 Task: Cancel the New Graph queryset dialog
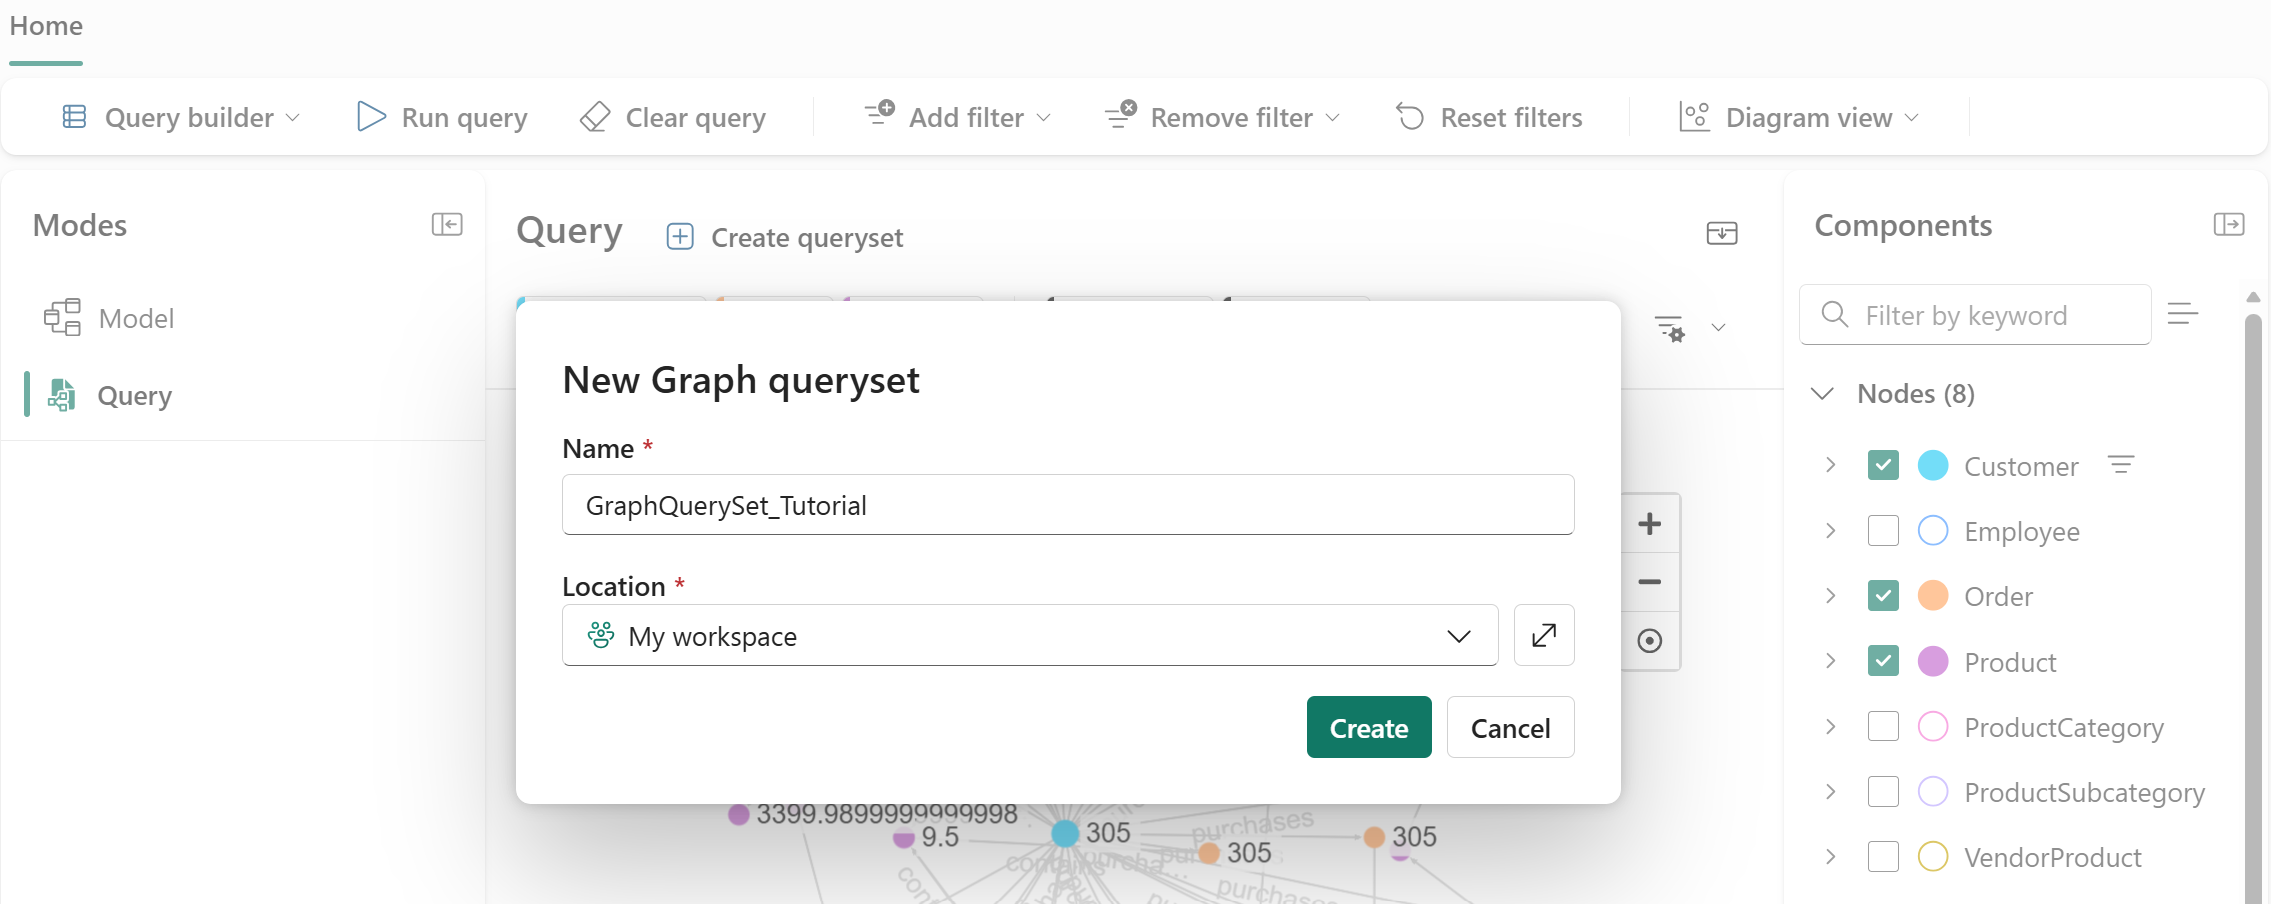[1509, 728]
